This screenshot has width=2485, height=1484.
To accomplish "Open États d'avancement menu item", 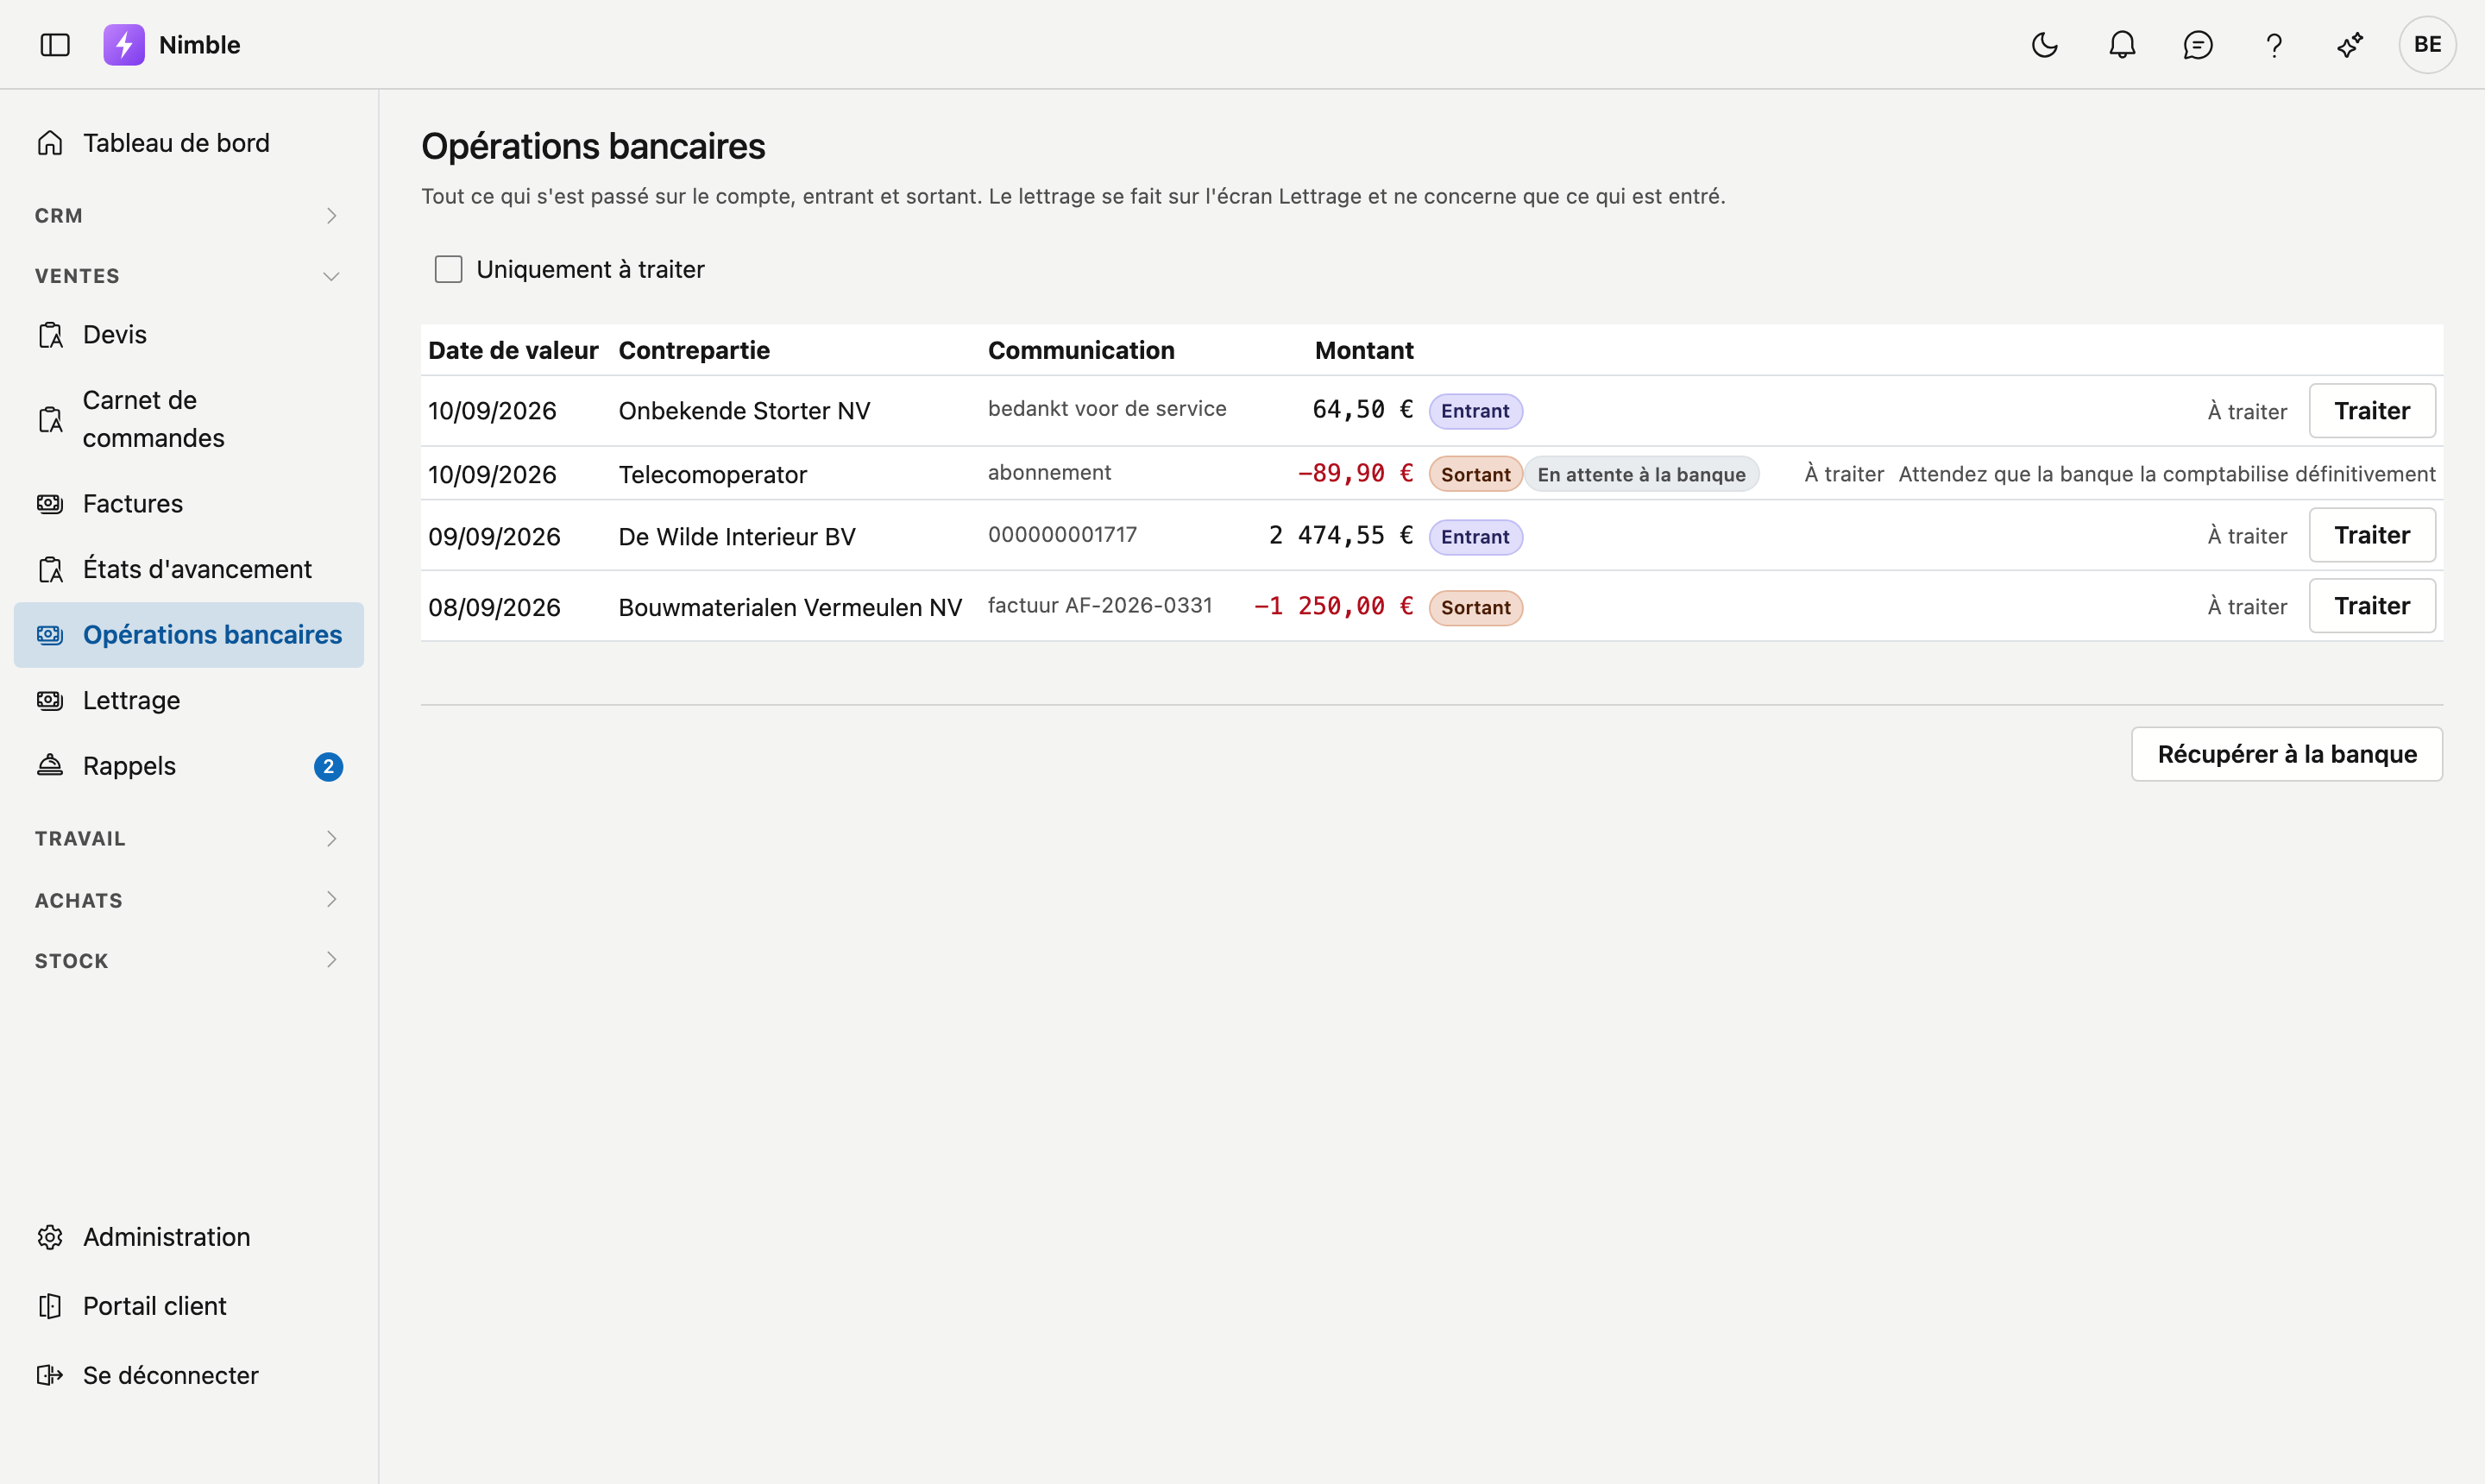I will coord(189,569).
